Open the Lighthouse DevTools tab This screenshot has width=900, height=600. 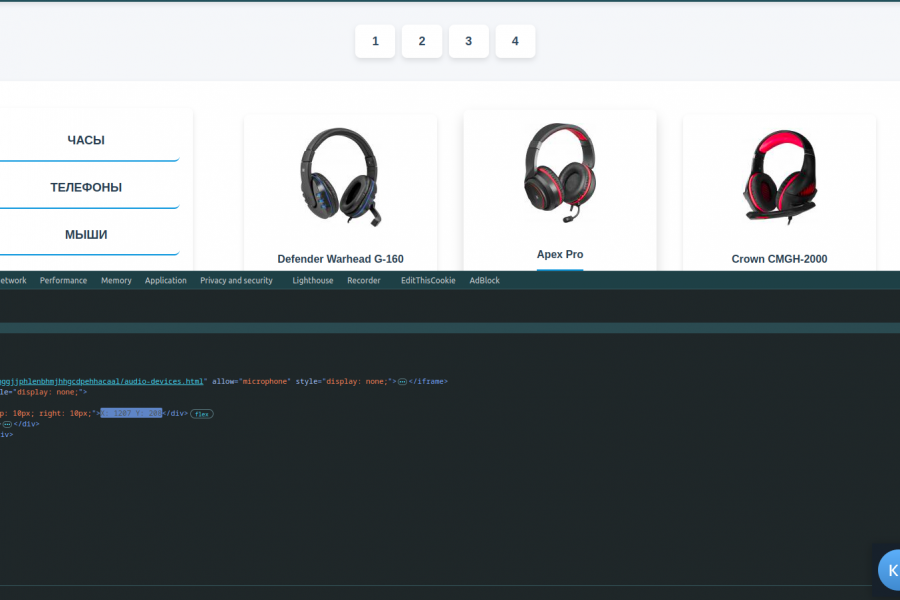312,280
